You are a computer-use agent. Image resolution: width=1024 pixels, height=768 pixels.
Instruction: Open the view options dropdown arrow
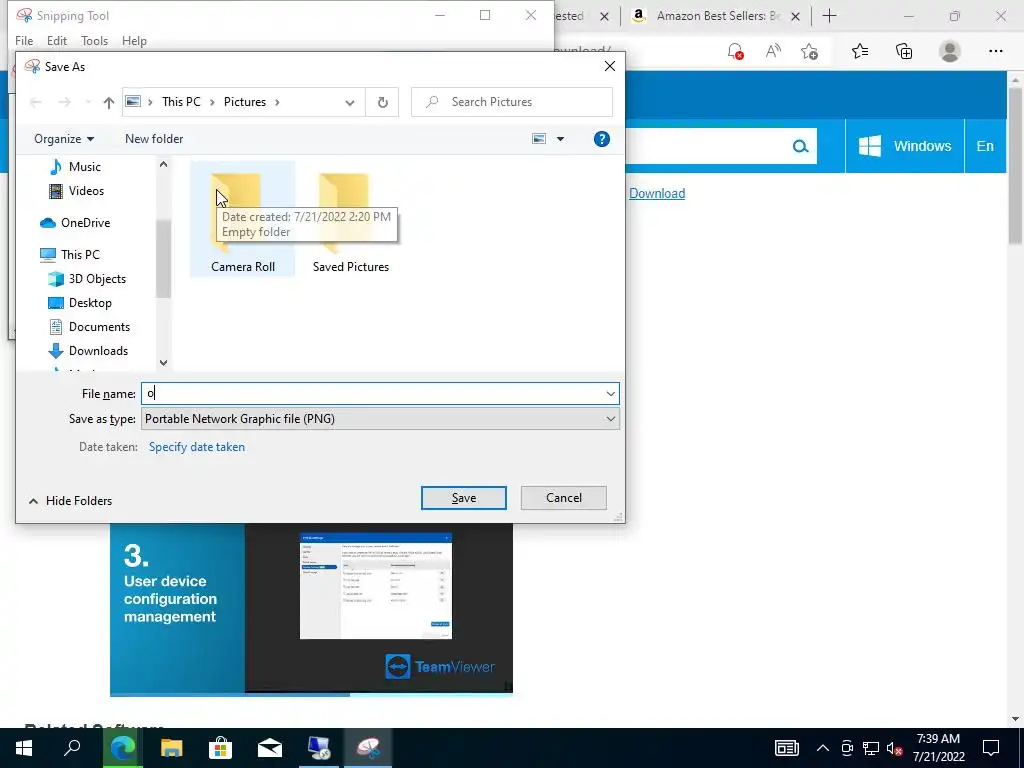(x=560, y=139)
